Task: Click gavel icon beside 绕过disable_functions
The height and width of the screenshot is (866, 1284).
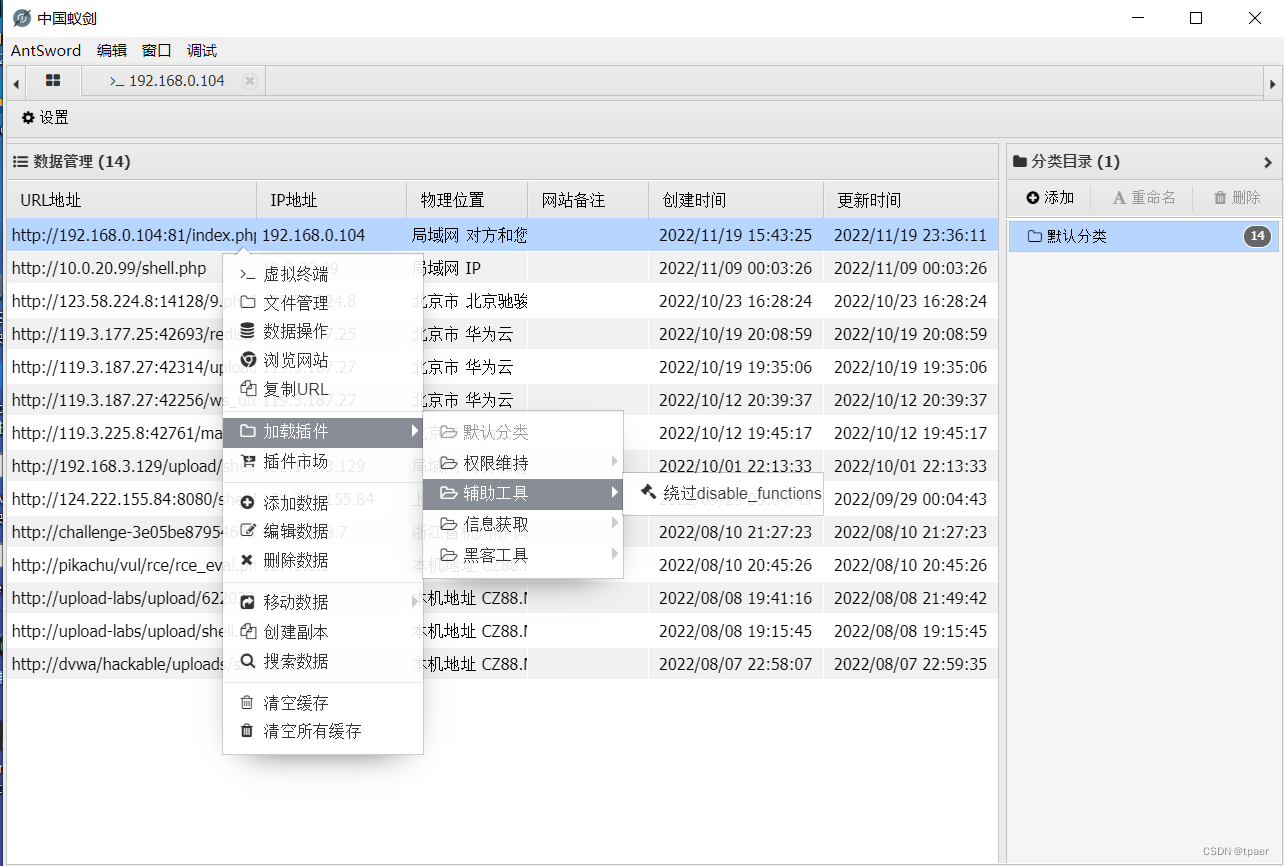Action: (648, 492)
